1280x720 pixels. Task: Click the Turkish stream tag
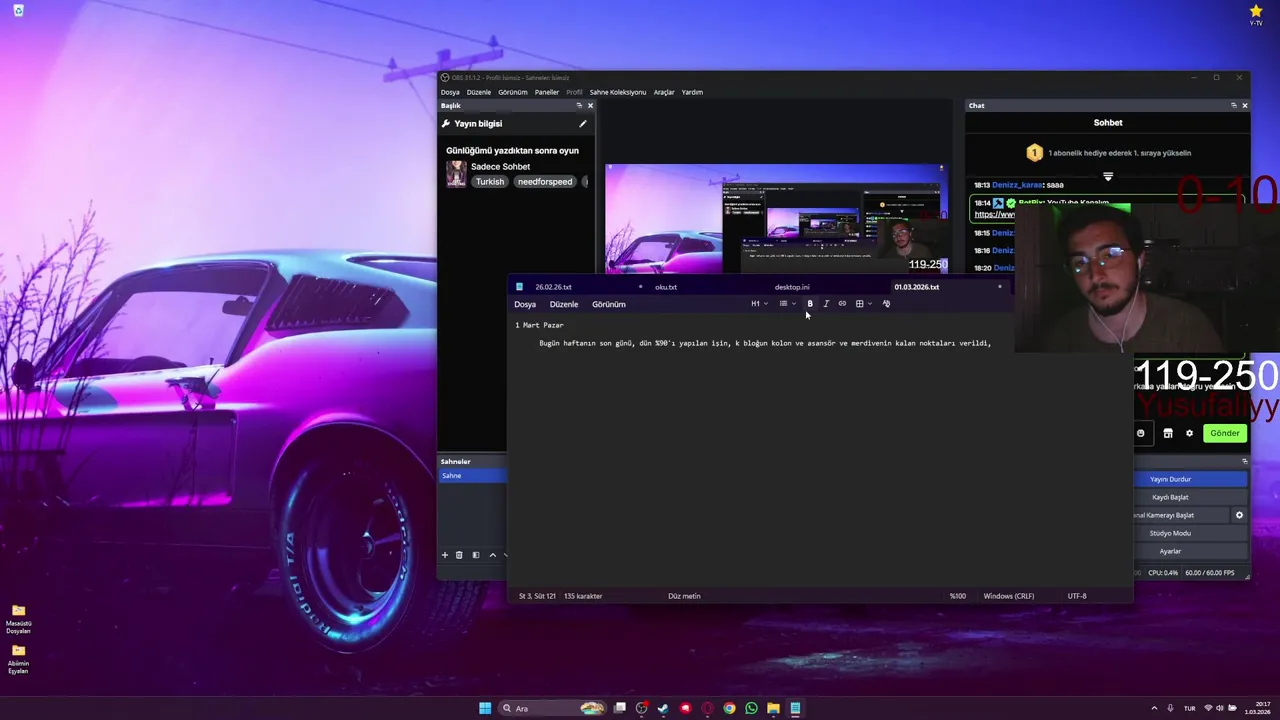point(490,182)
